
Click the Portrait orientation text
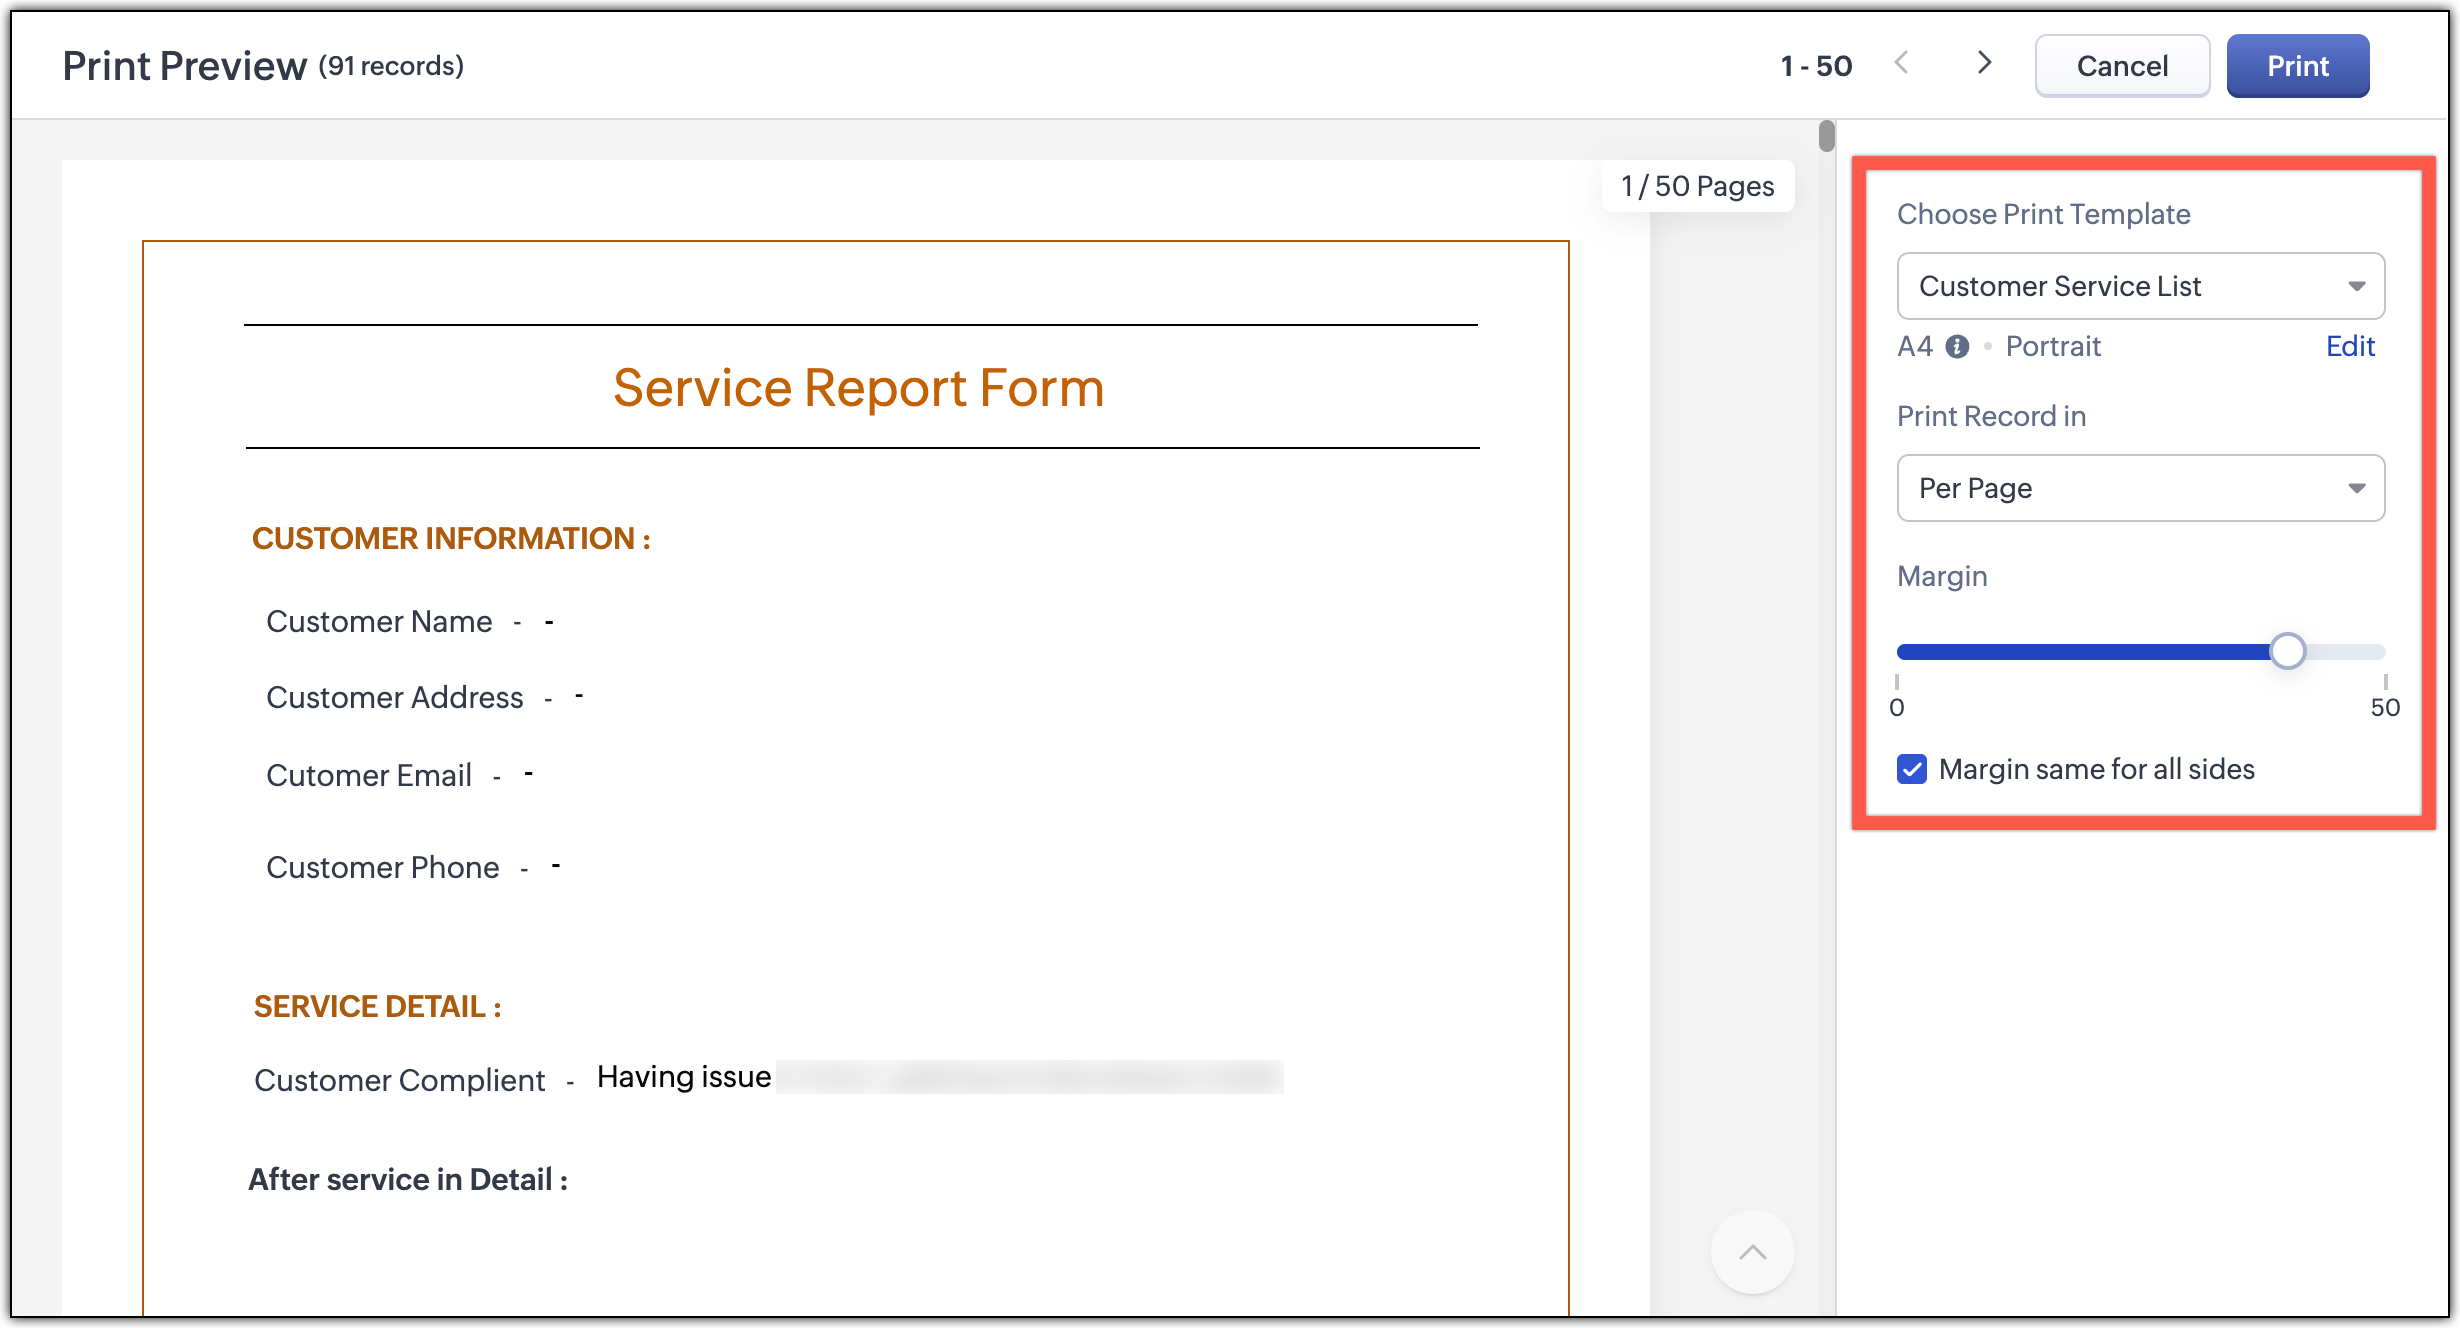coord(2052,346)
